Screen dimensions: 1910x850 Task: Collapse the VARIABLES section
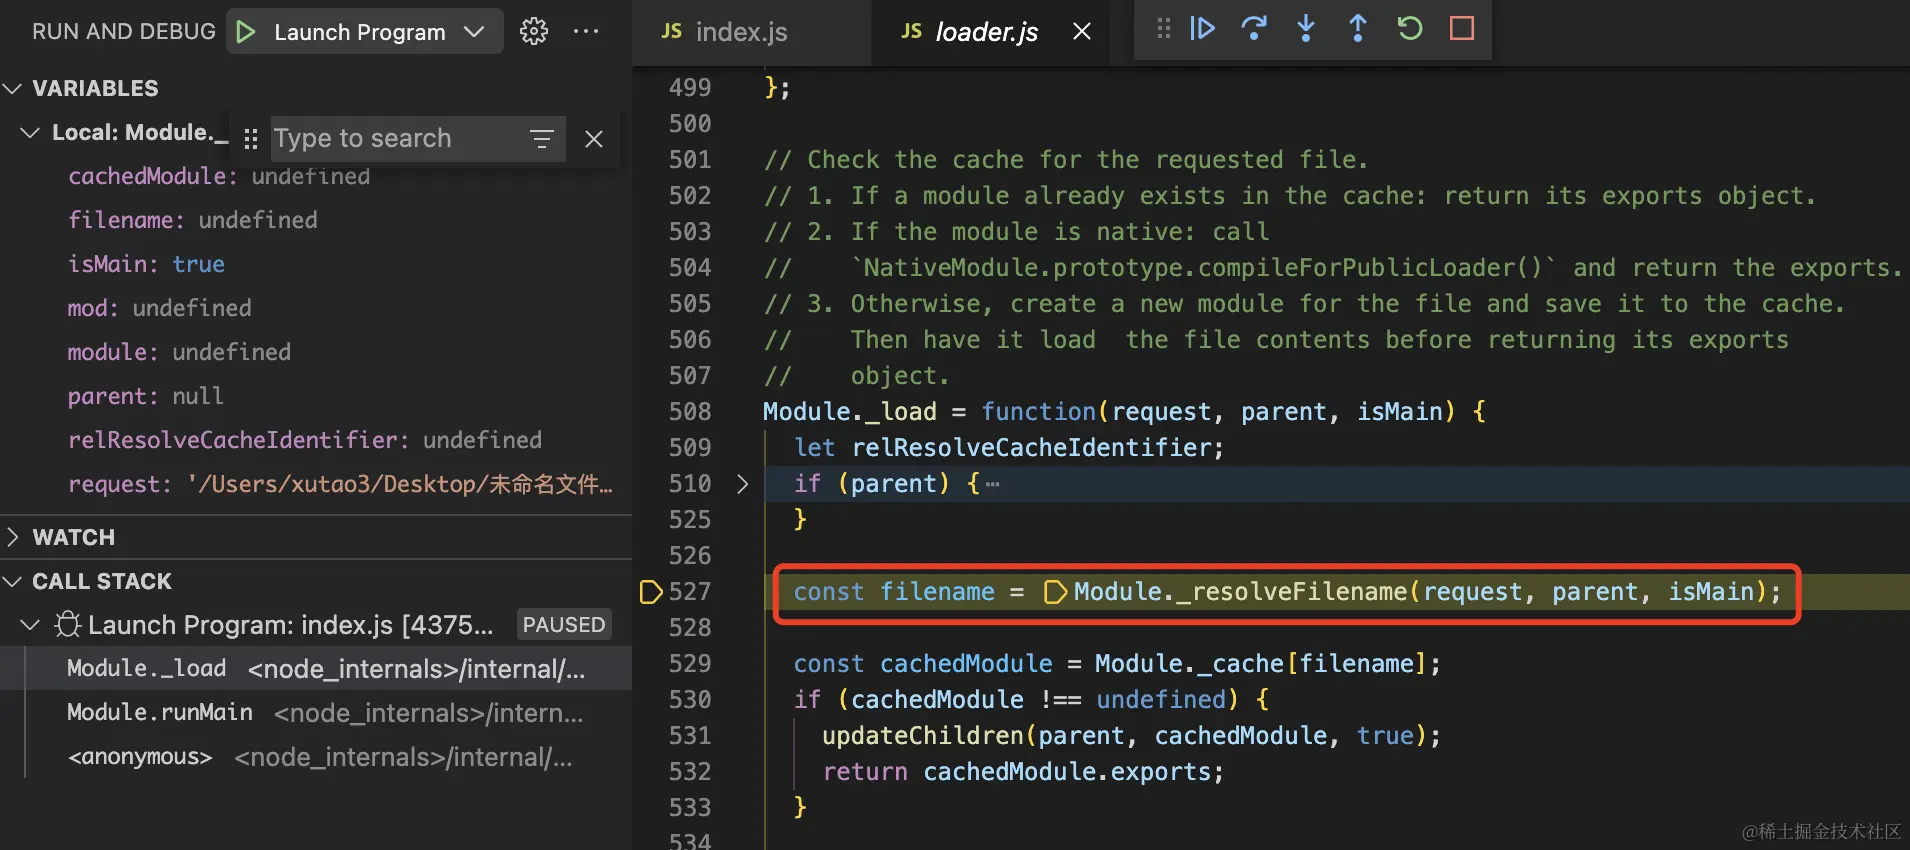tap(13, 89)
